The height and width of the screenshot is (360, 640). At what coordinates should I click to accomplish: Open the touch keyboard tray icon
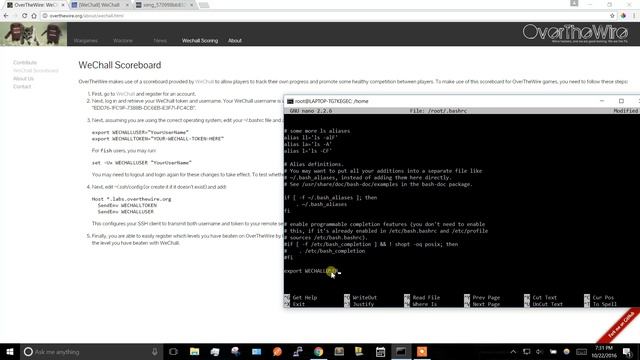point(581,351)
